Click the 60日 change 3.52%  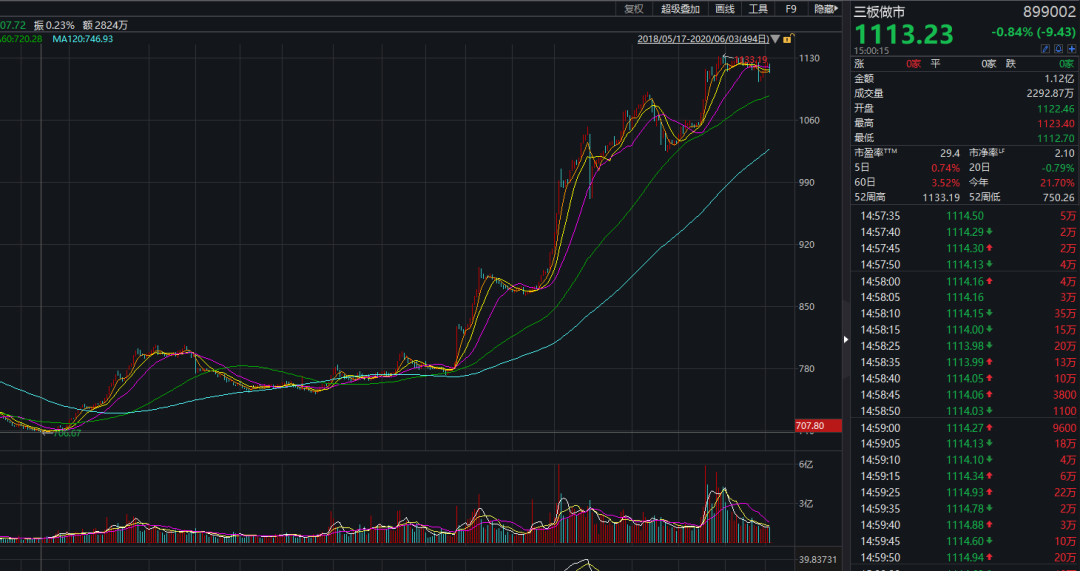coord(946,183)
